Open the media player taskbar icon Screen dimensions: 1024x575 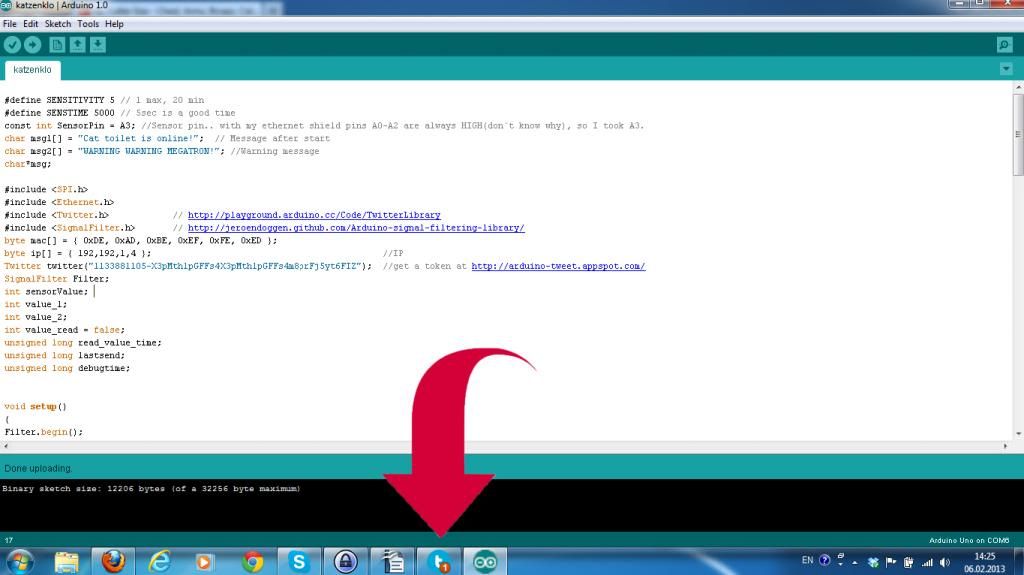pos(204,562)
